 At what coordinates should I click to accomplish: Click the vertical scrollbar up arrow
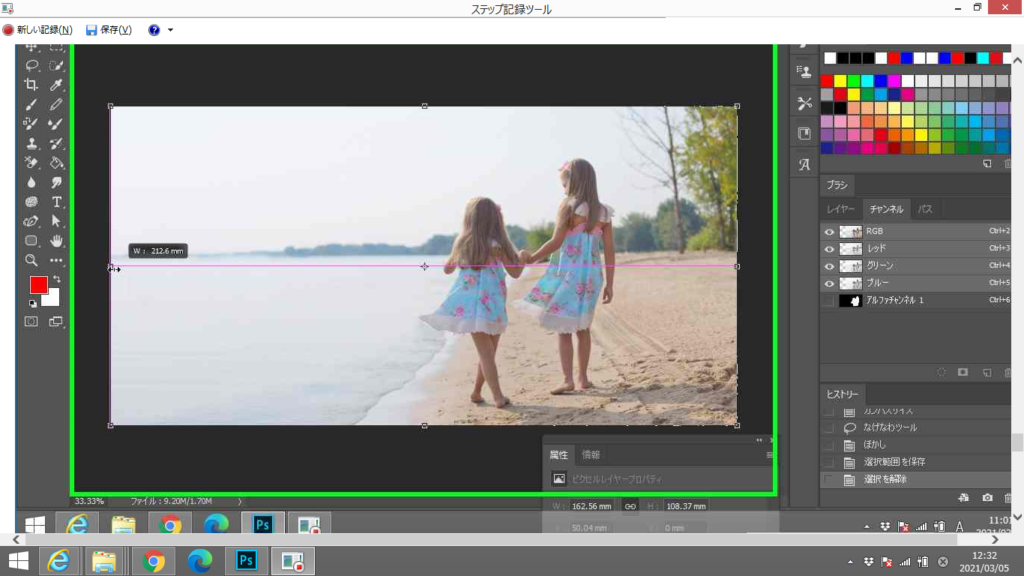coord(1017,60)
